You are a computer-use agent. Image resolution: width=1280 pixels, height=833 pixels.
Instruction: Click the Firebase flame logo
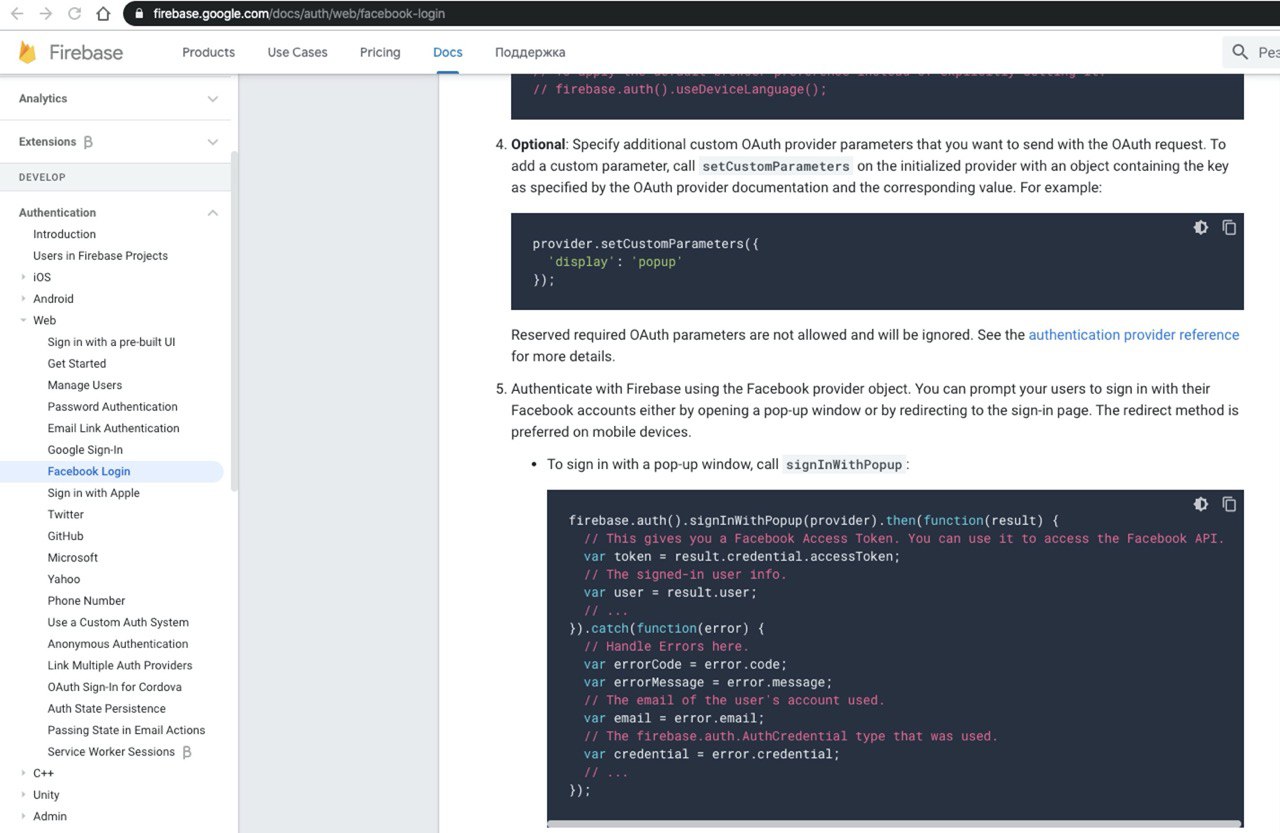pyautogui.click(x=27, y=52)
